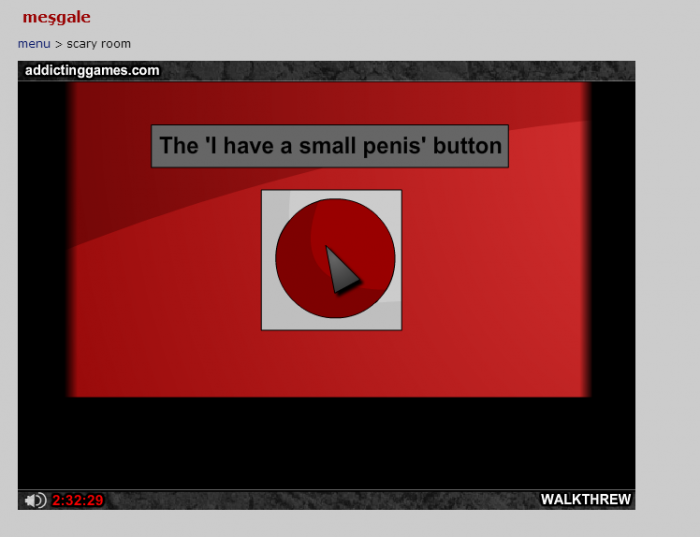700x537 pixels.
Task: Open the WALKTHREW link
Action: (586, 500)
